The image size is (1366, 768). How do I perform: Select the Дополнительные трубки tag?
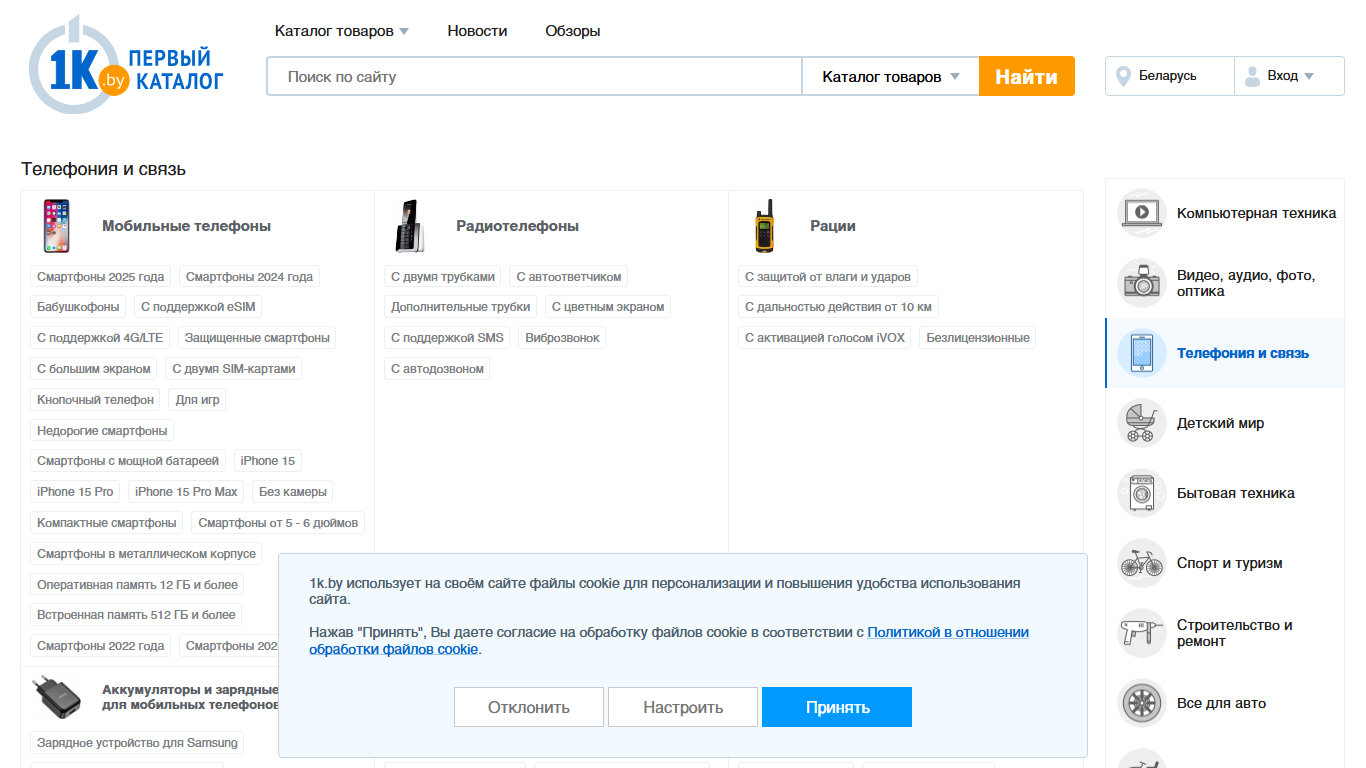click(x=461, y=307)
